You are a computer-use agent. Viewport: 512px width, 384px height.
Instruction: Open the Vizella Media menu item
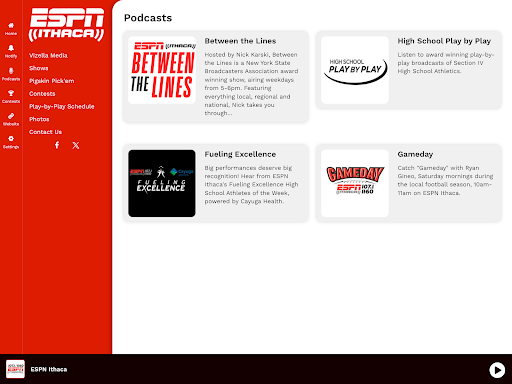click(48, 55)
